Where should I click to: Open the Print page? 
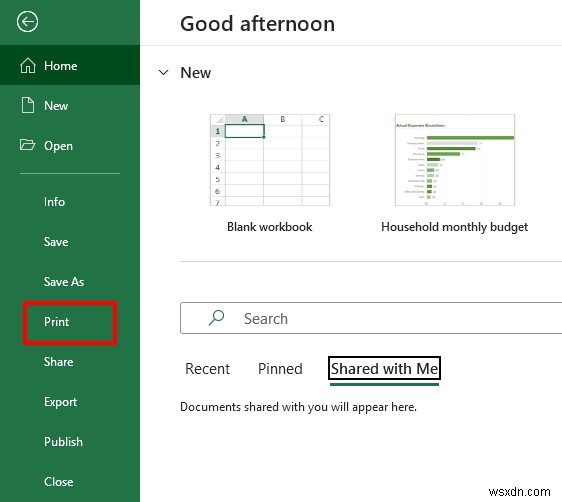click(57, 322)
